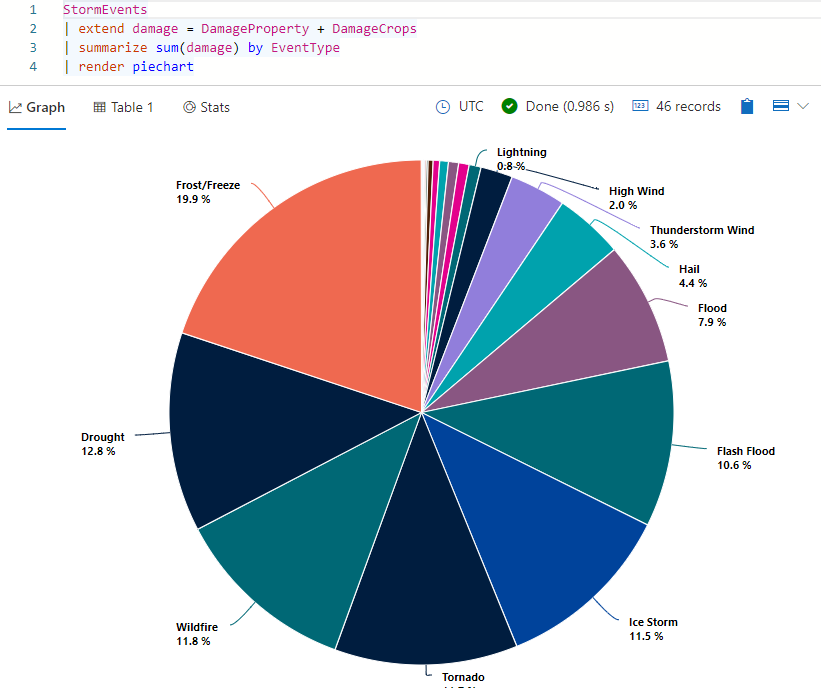Viewport: 821px width, 688px height.
Task: Open the Stats tab
Action: 206,107
